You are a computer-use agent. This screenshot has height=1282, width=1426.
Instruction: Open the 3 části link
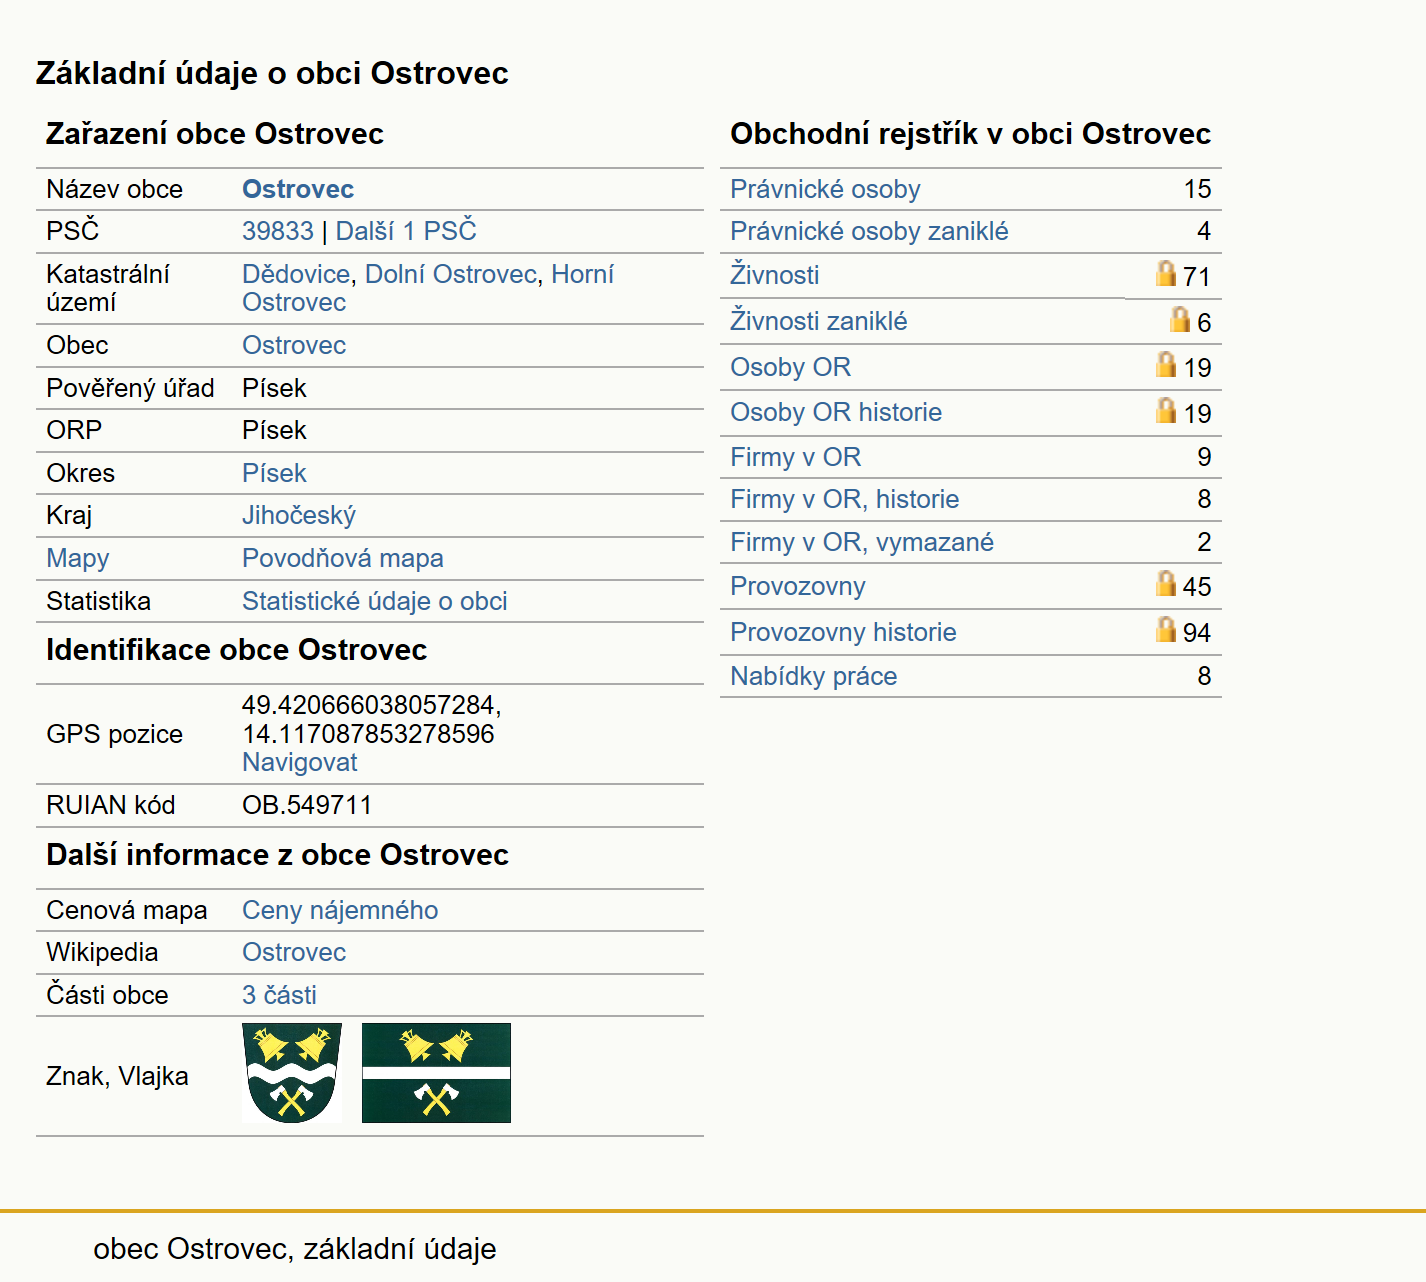[x=279, y=995]
